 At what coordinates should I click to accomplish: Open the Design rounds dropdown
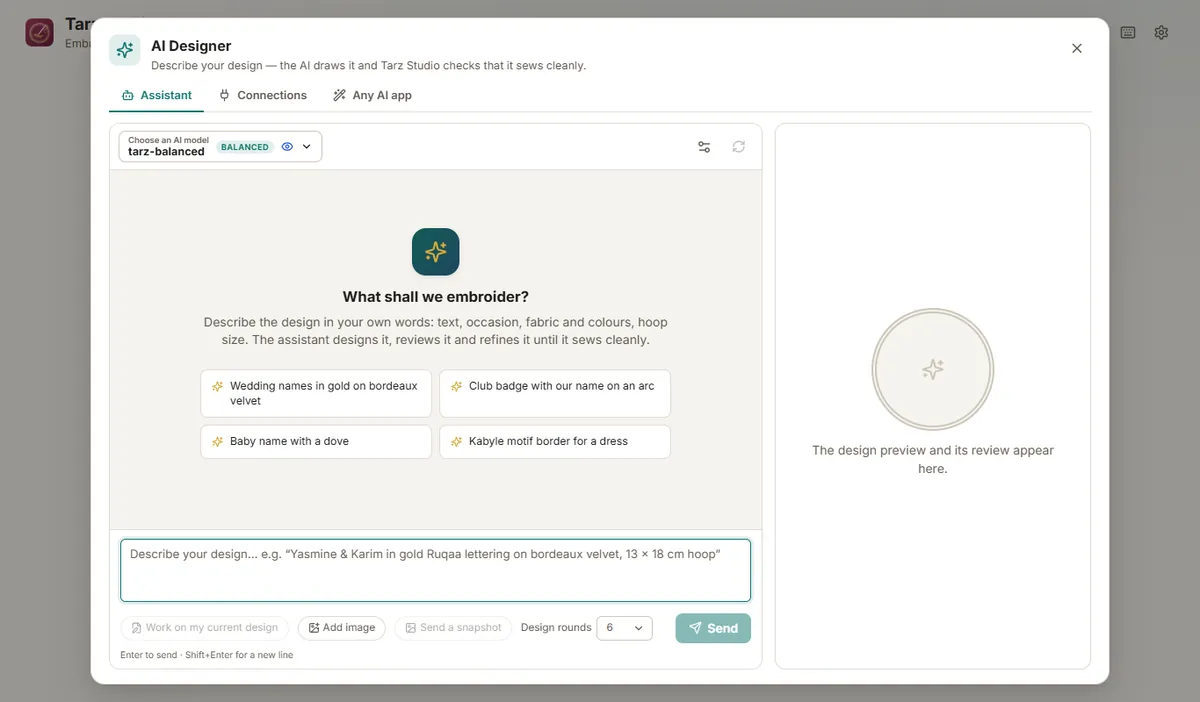tap(625, 628)
